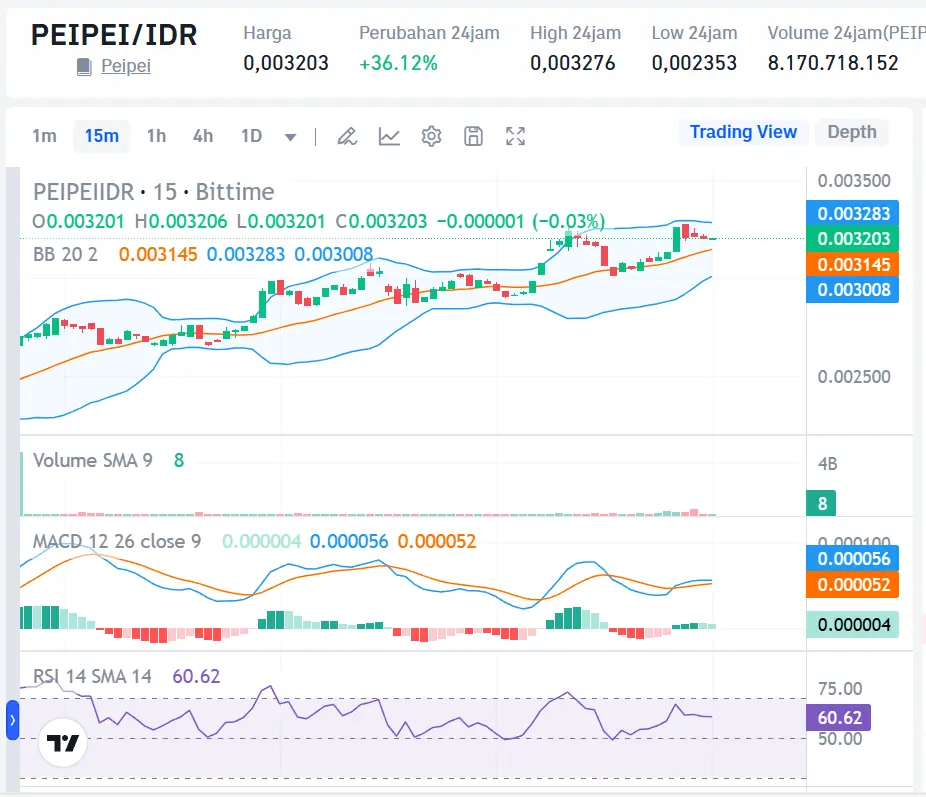Enter fullscreen mode via expand icon
Image resolution: width=926 pixels, height=797 pixels.
pyautogui.click(x=515, y=136)
